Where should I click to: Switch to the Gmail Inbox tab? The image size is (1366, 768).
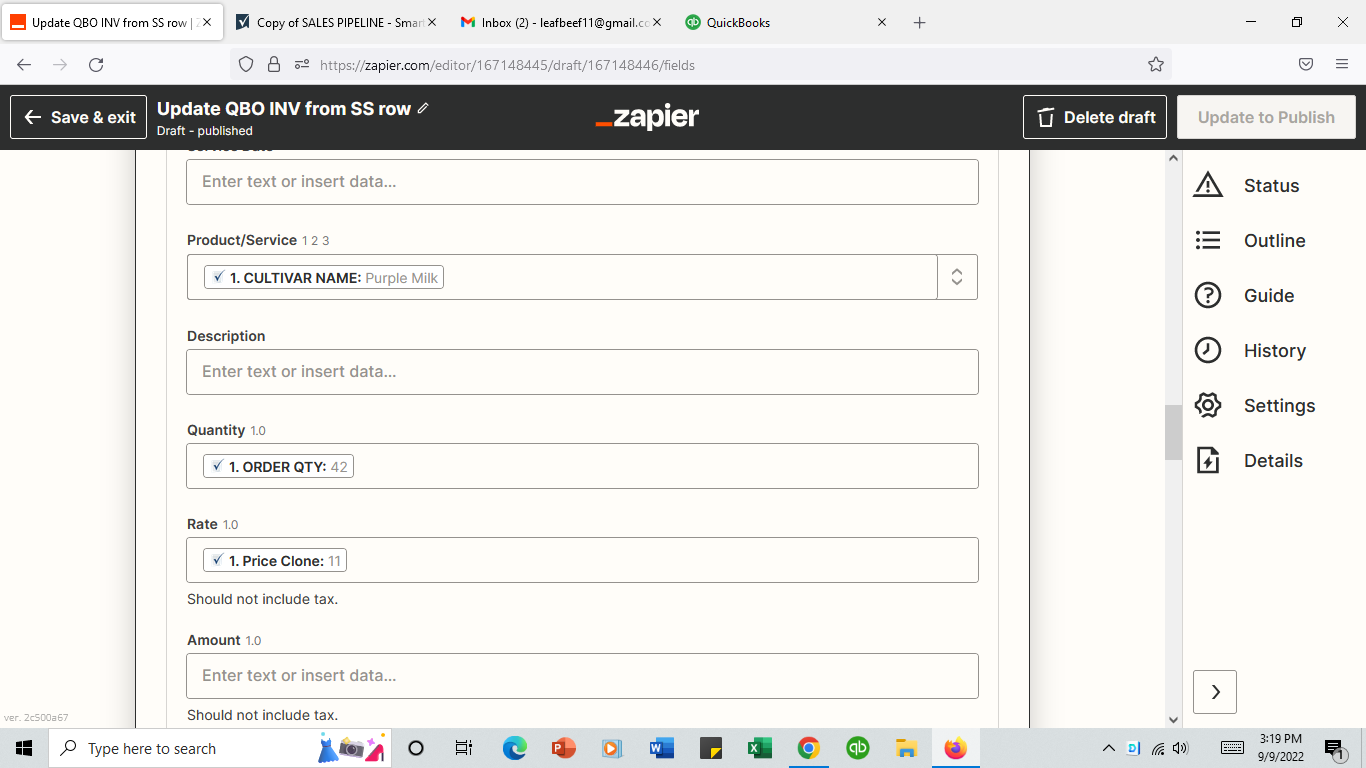562,22
